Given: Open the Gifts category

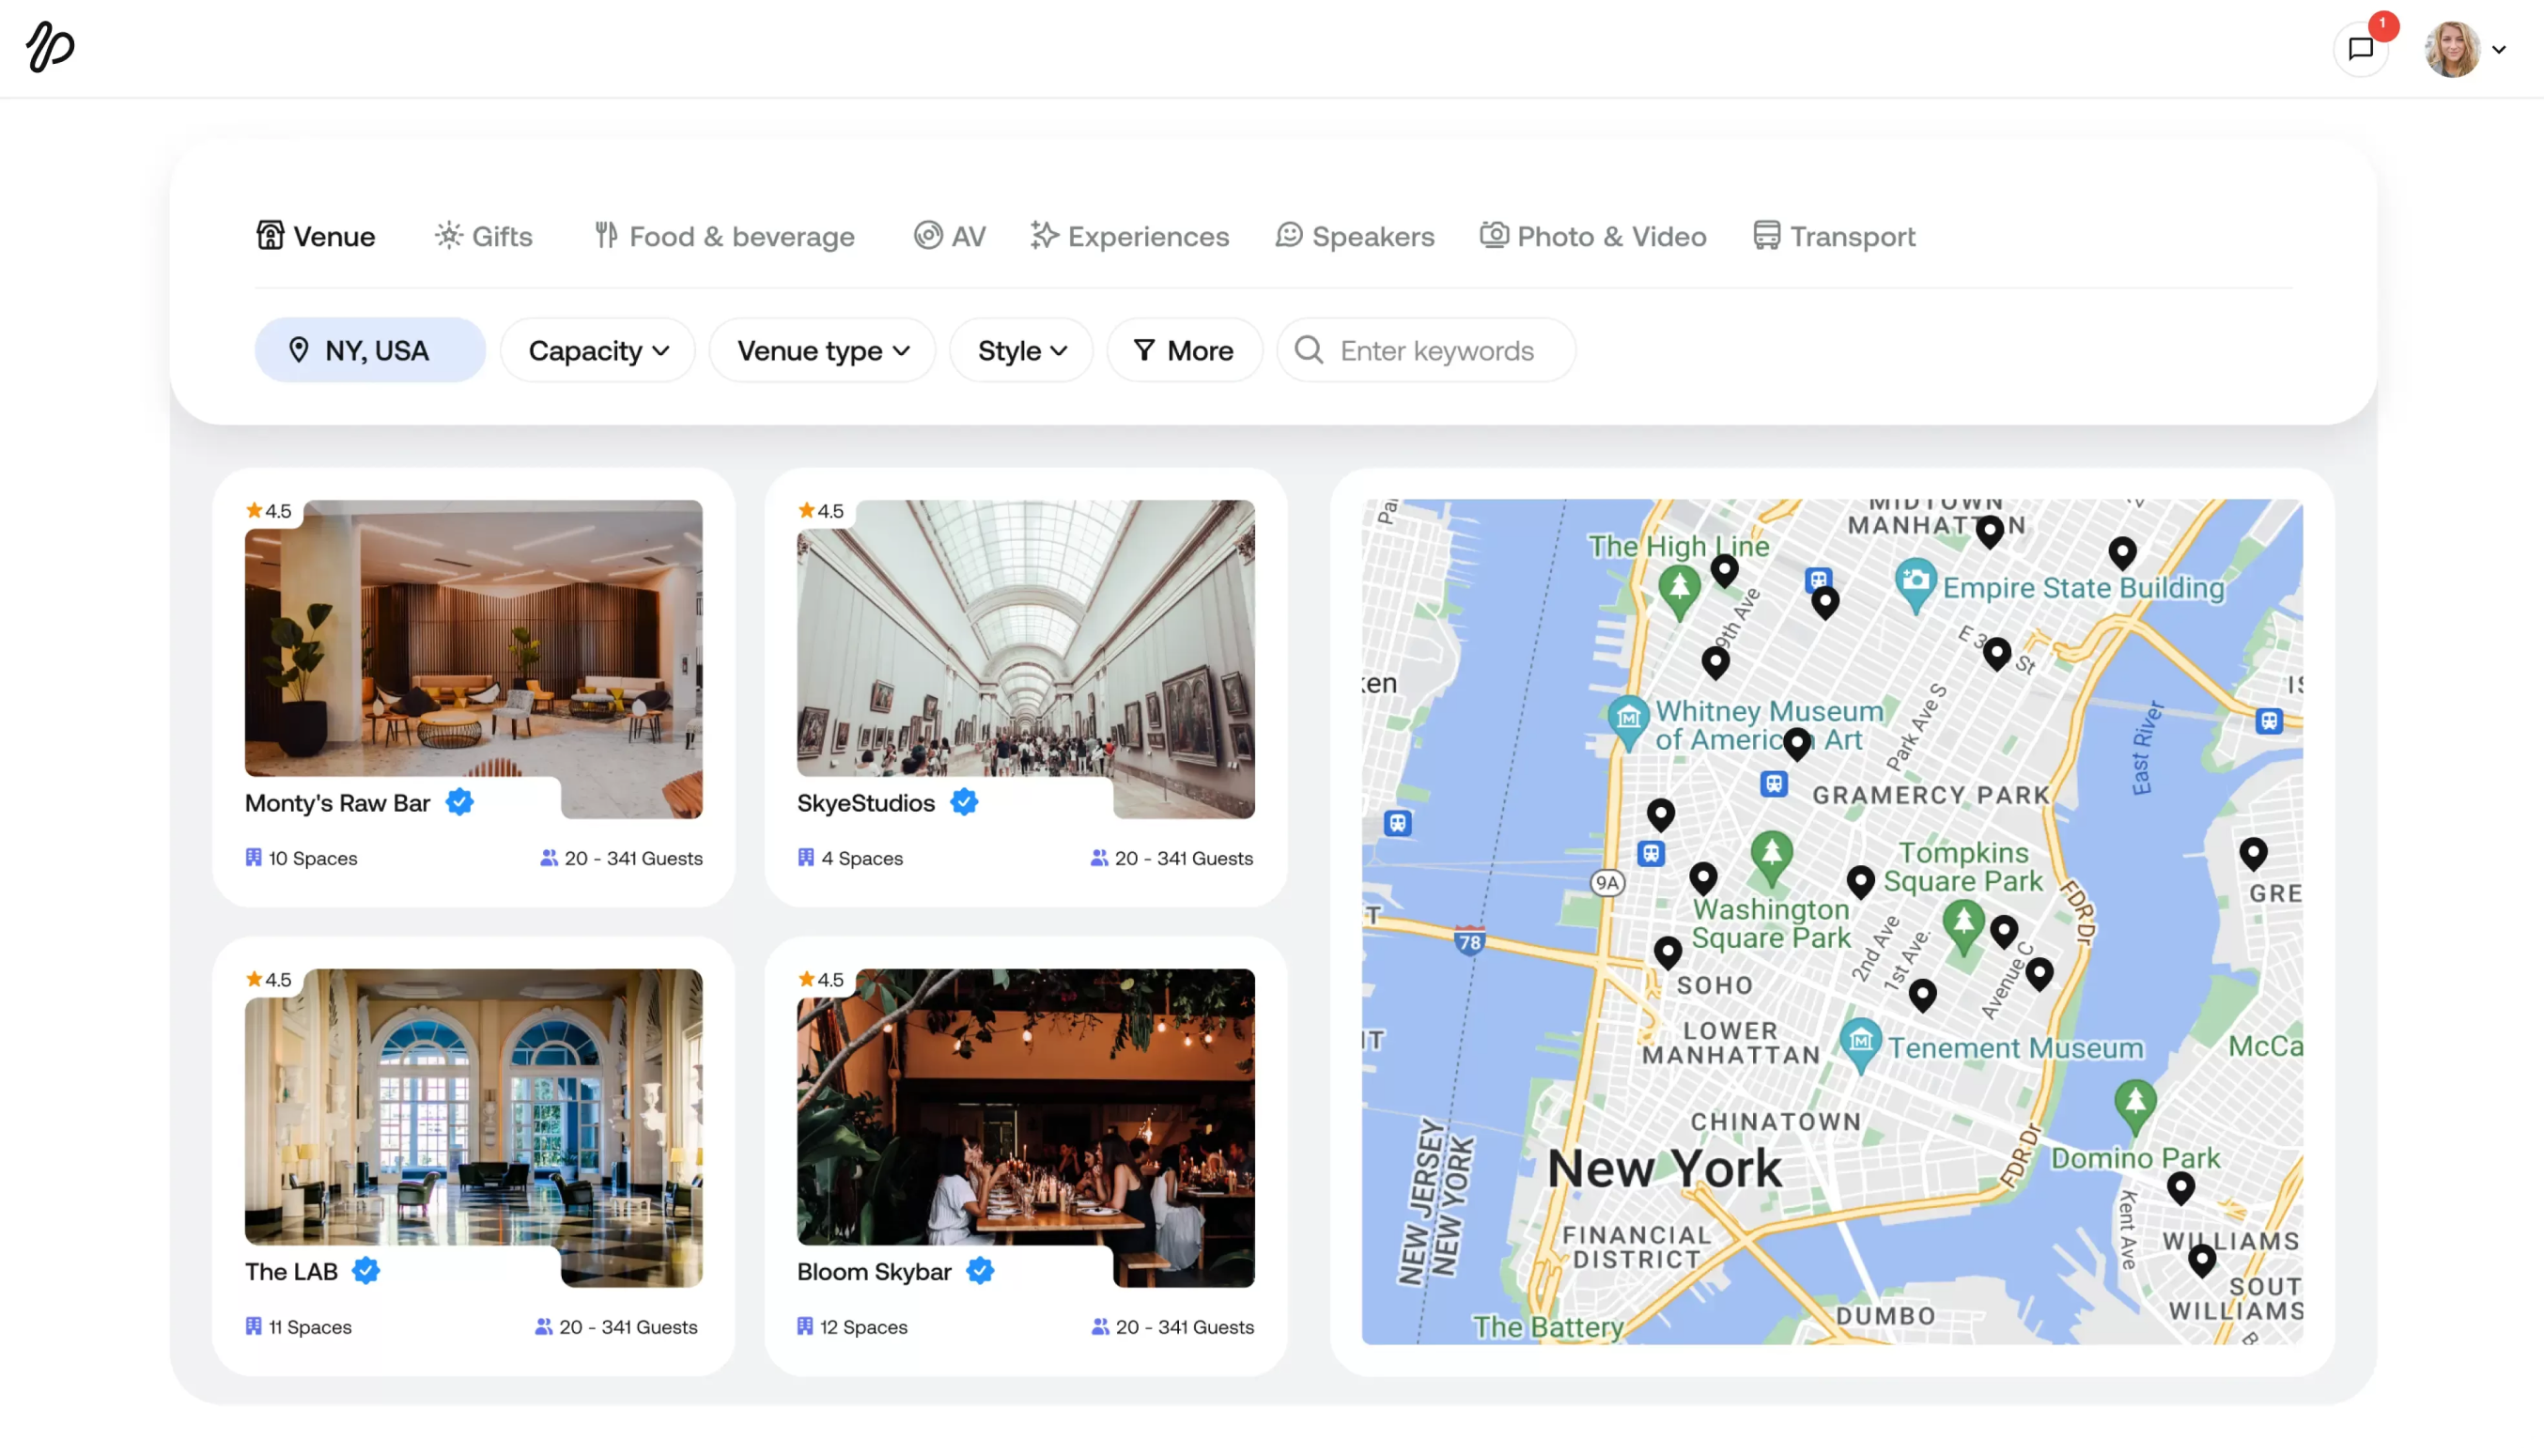Looking at the screenshot, I should (x=483, y=236).
